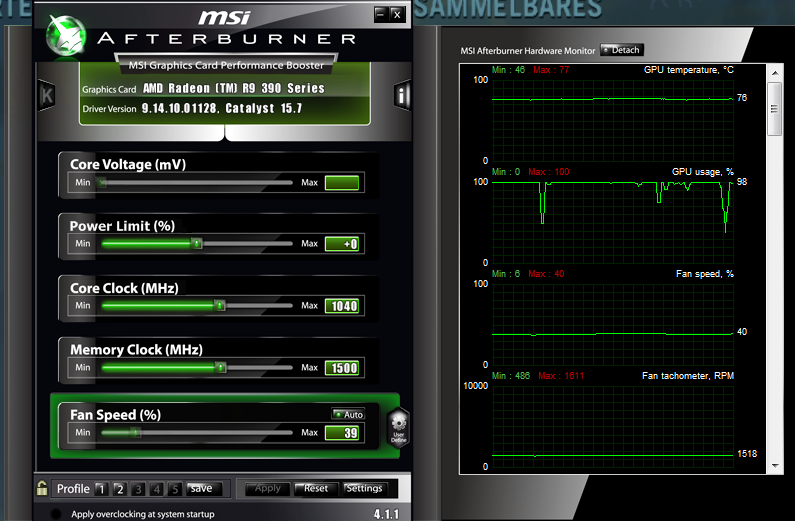Click the Power Limit slider handle
Viewport: 795px width, 521px height.
pos(197,244)
